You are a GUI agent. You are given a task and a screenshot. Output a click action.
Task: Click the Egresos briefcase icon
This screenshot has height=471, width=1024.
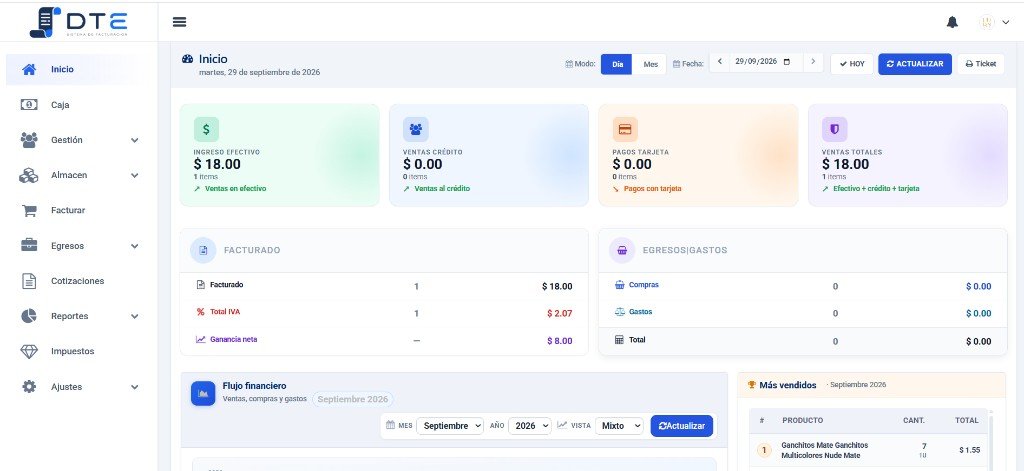29,246
